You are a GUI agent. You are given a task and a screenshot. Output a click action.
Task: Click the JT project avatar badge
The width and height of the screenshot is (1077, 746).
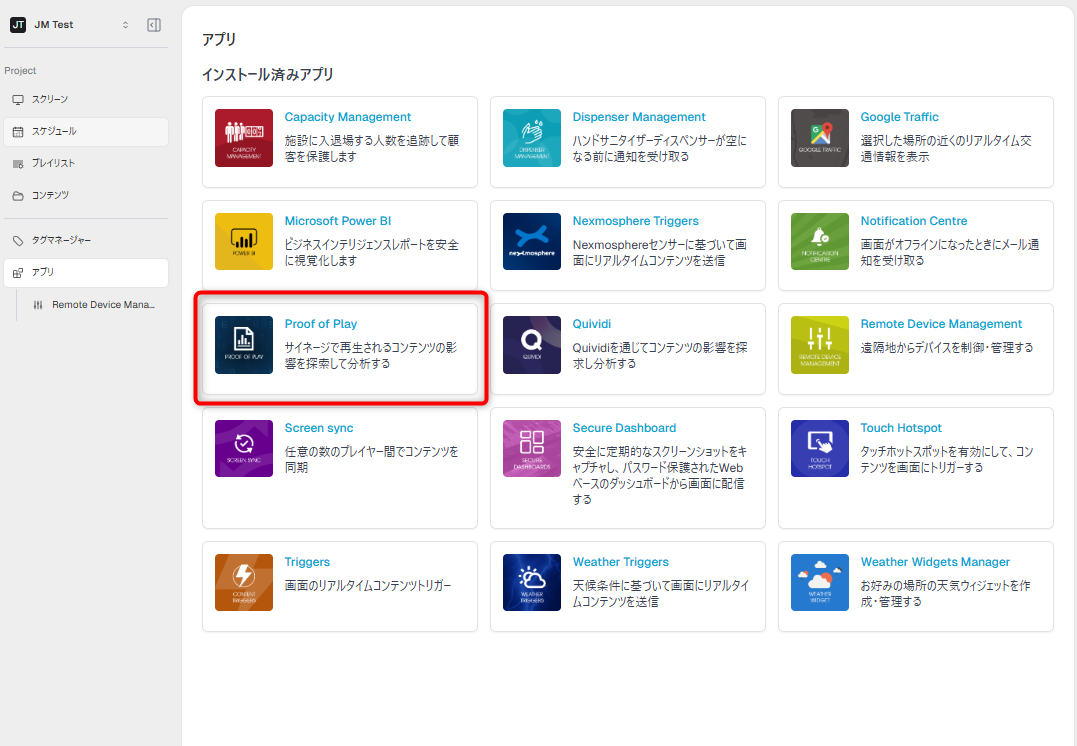(18, 25)
